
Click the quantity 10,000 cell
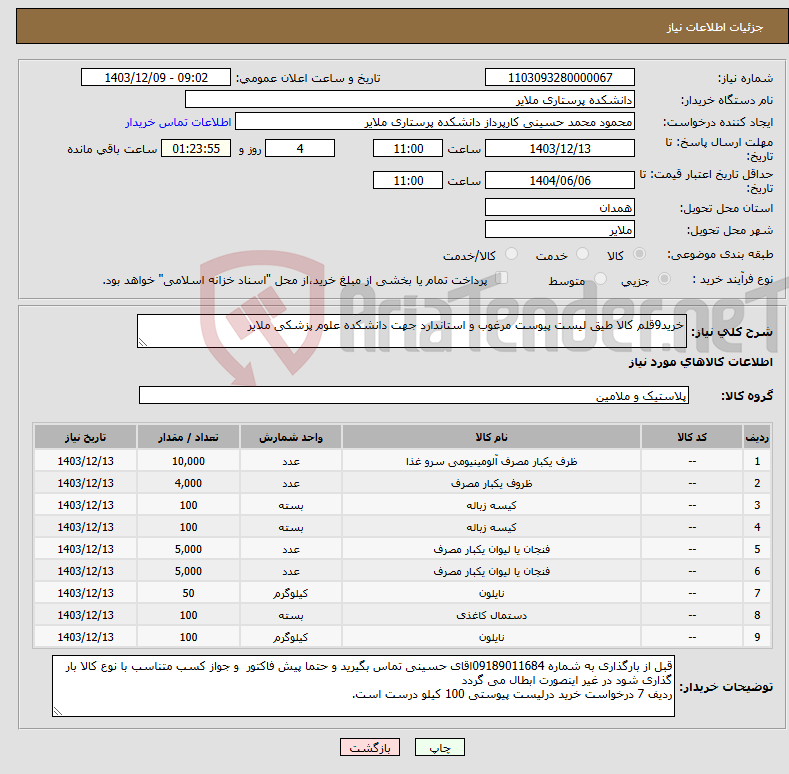point(188,461)
